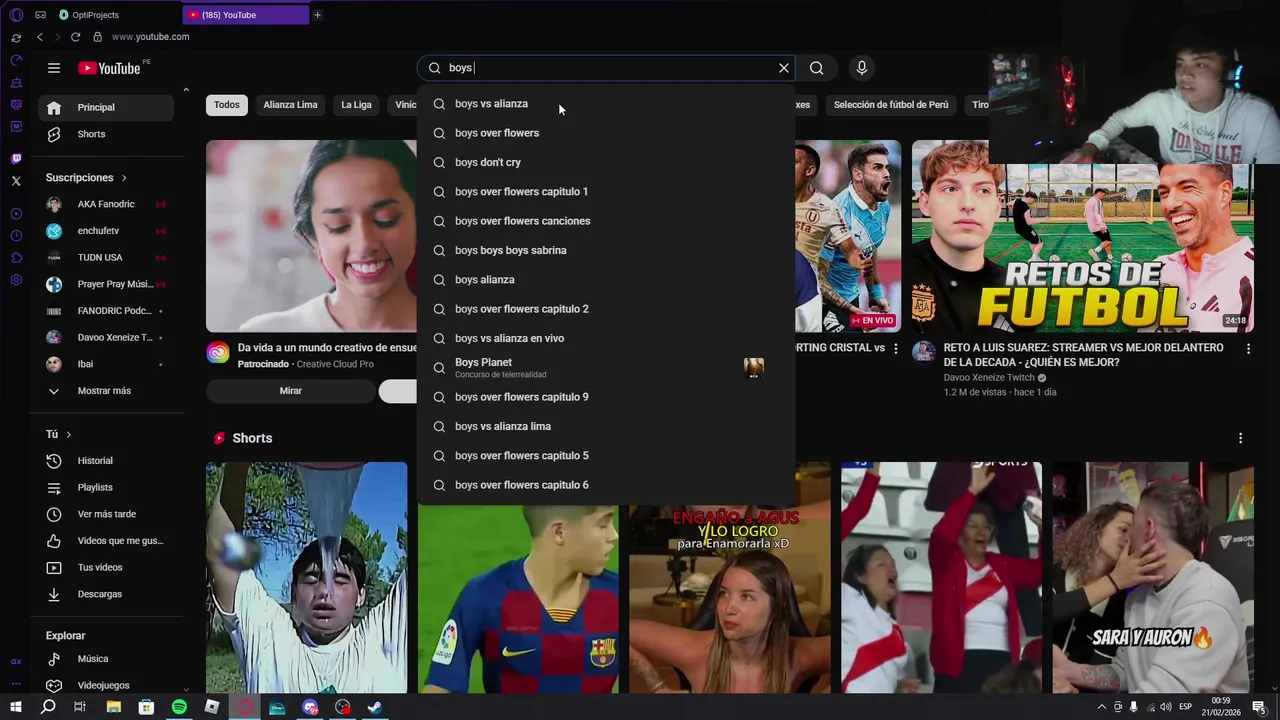Open Ibai channel in sidebar
Screen dimensions: 1280x720
106,364
